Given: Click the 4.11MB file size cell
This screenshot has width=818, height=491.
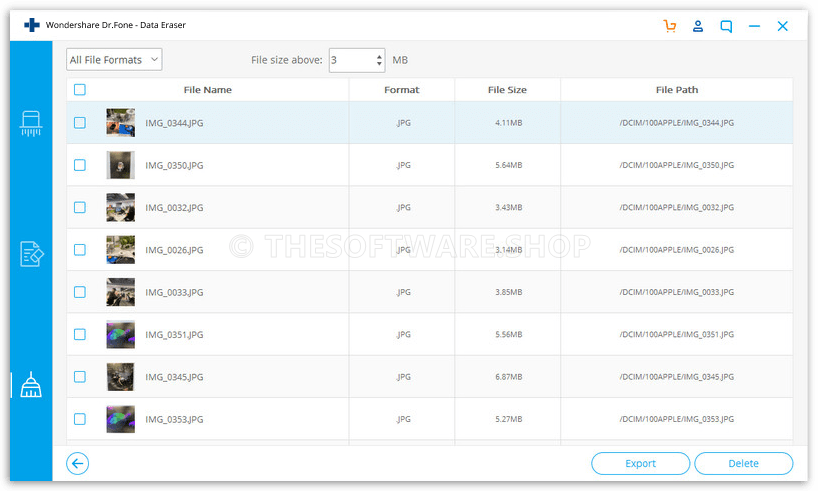Looking at the screenshot, I should (x=509, y=123).
